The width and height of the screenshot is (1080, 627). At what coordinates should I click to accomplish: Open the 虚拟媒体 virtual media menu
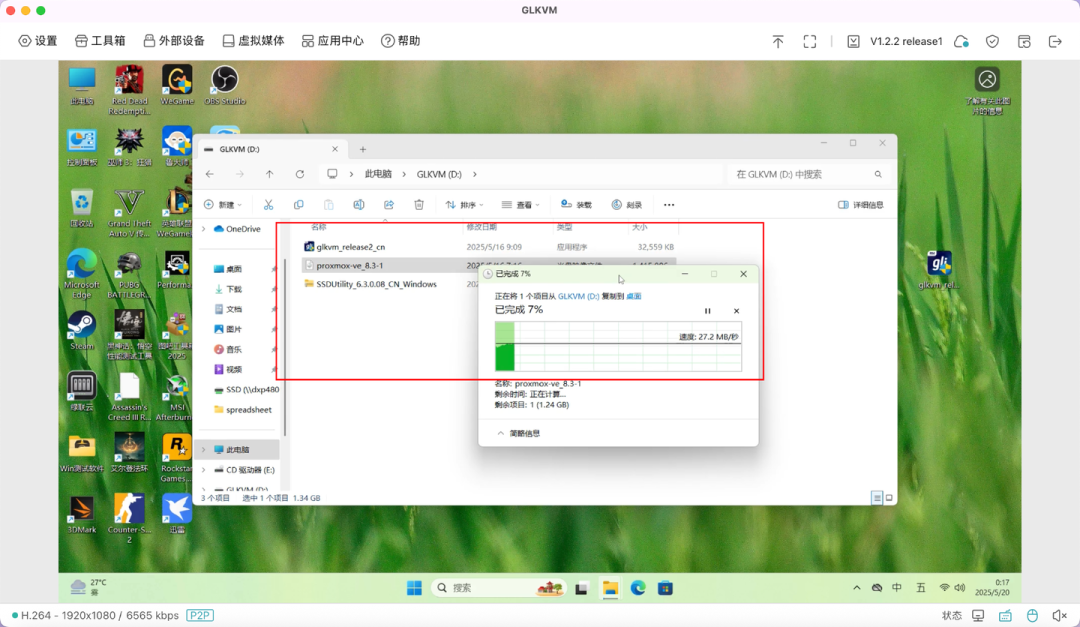pos(253,41)
